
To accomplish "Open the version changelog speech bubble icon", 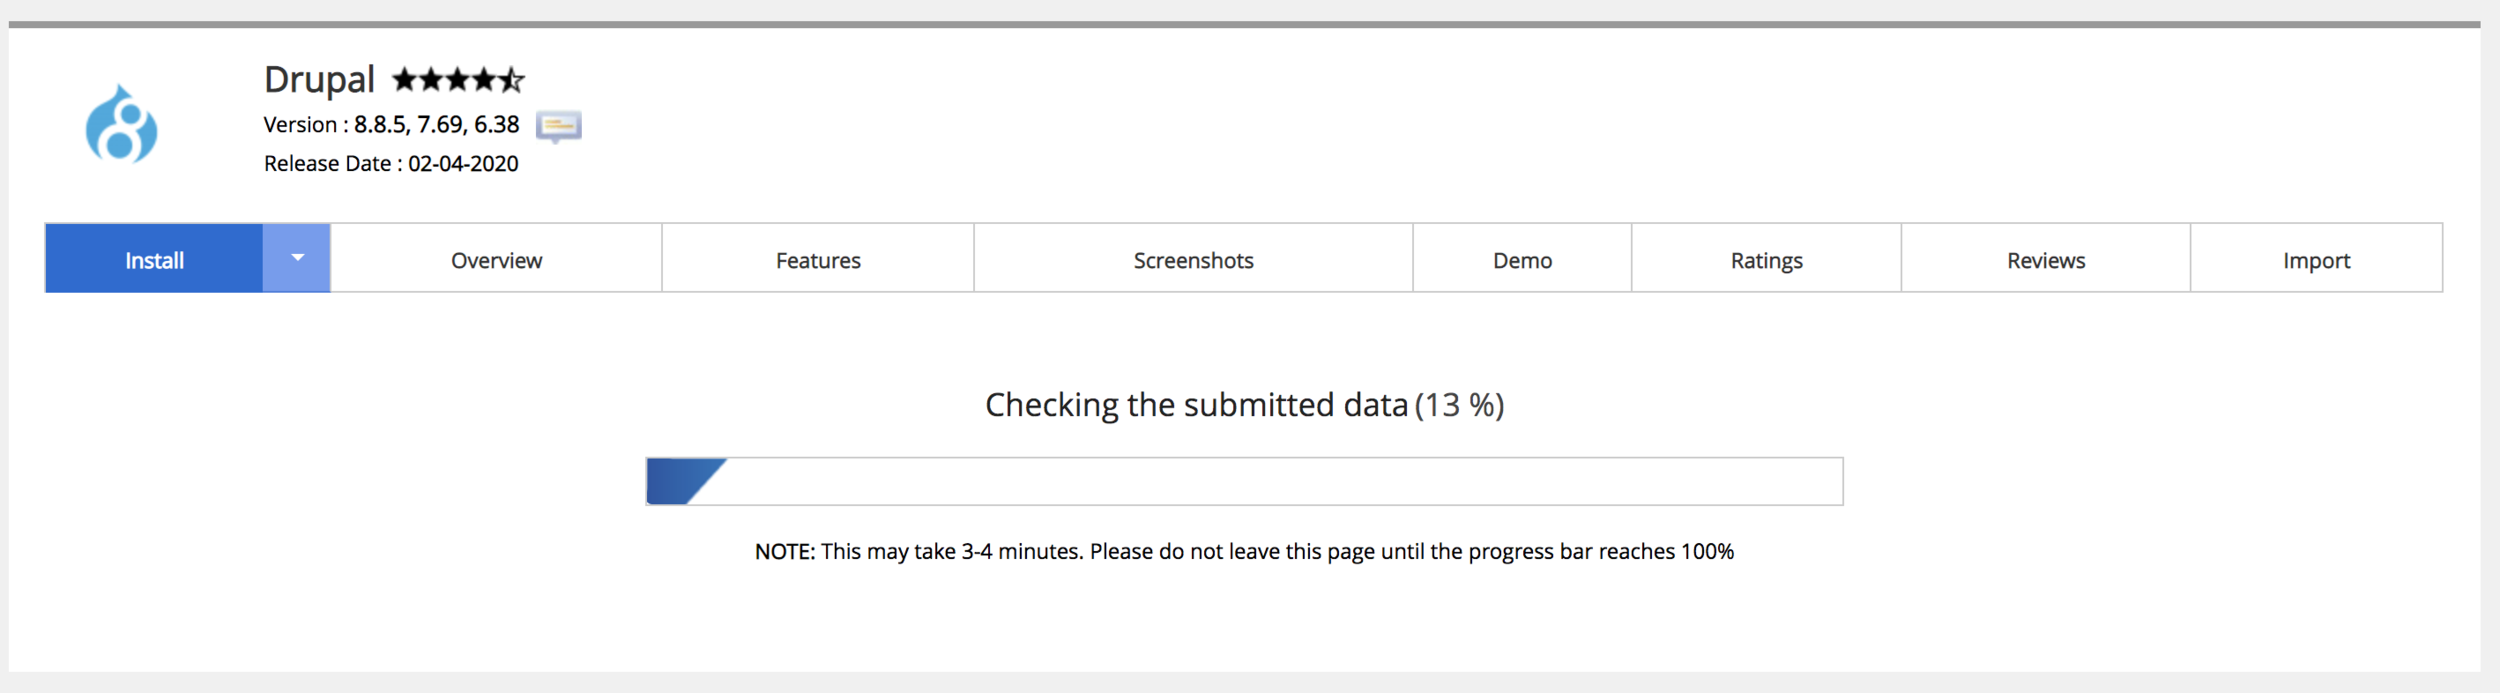I will point(558,126).
